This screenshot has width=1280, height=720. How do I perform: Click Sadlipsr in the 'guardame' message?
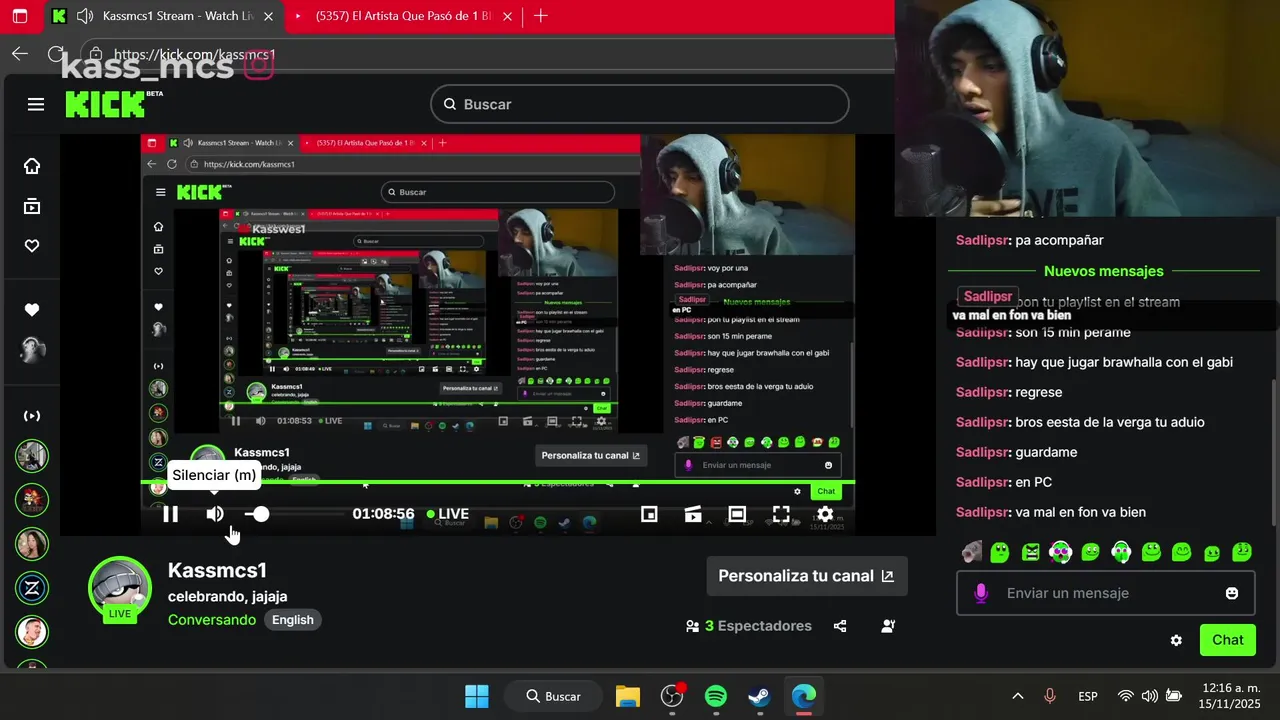(x=983, y=452)
